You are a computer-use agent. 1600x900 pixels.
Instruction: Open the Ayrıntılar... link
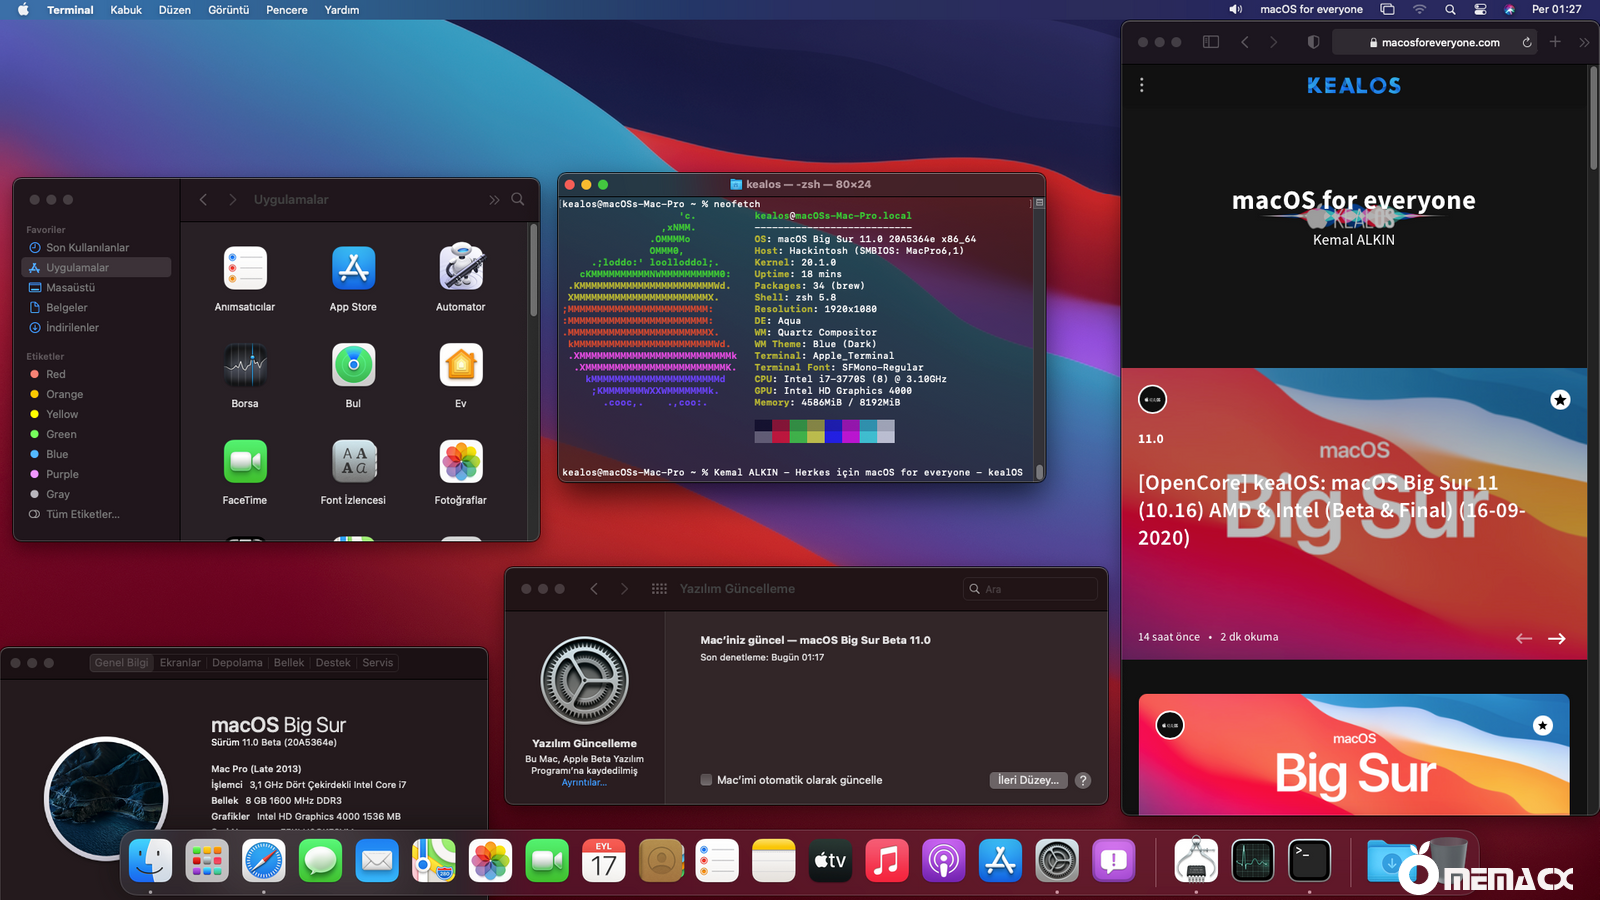click(x=584, y=783)
